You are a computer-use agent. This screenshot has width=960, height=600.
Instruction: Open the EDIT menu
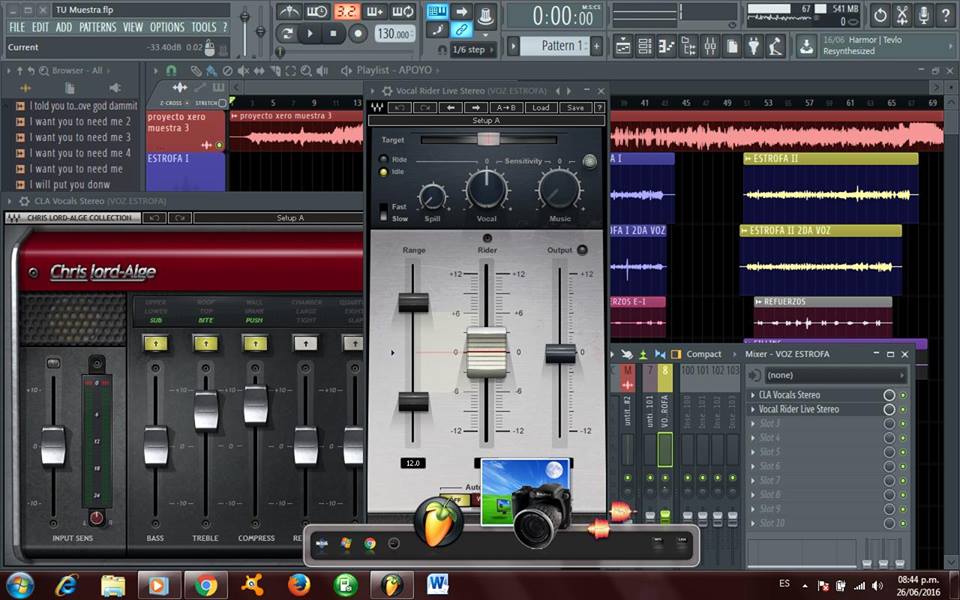click(40, 28)
